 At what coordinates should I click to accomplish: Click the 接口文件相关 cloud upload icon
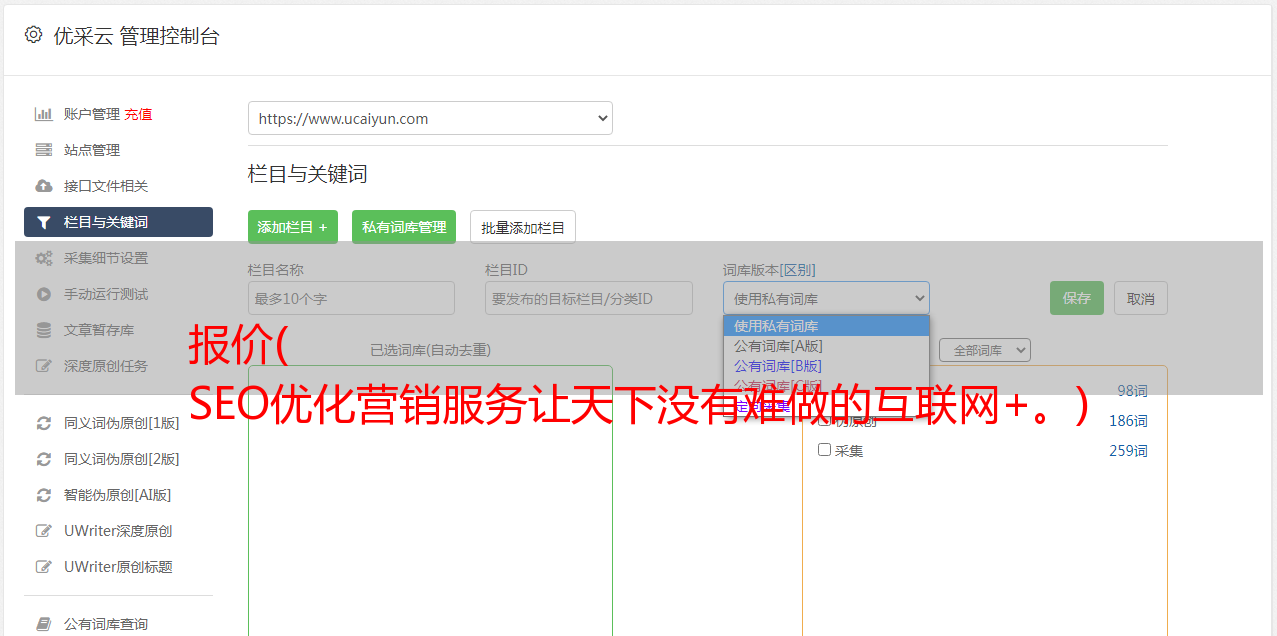click(x=44, y=186)
